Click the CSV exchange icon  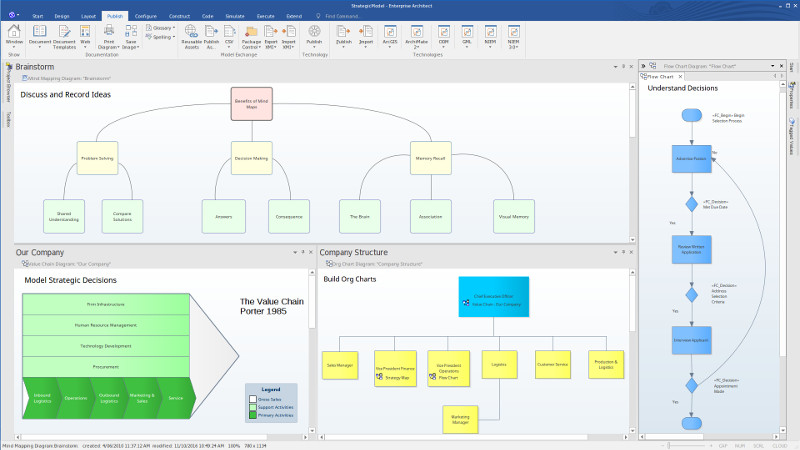230,34
